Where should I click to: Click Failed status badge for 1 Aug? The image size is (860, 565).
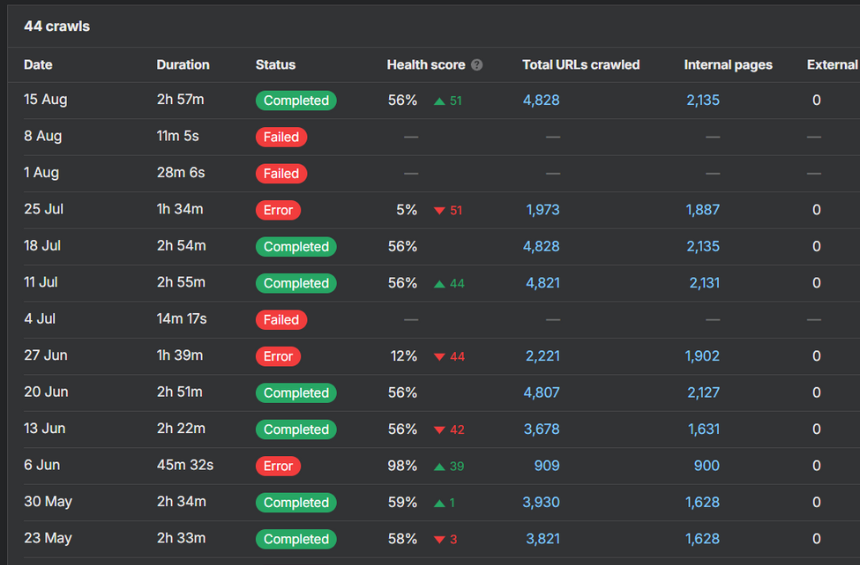pos(281,173)
